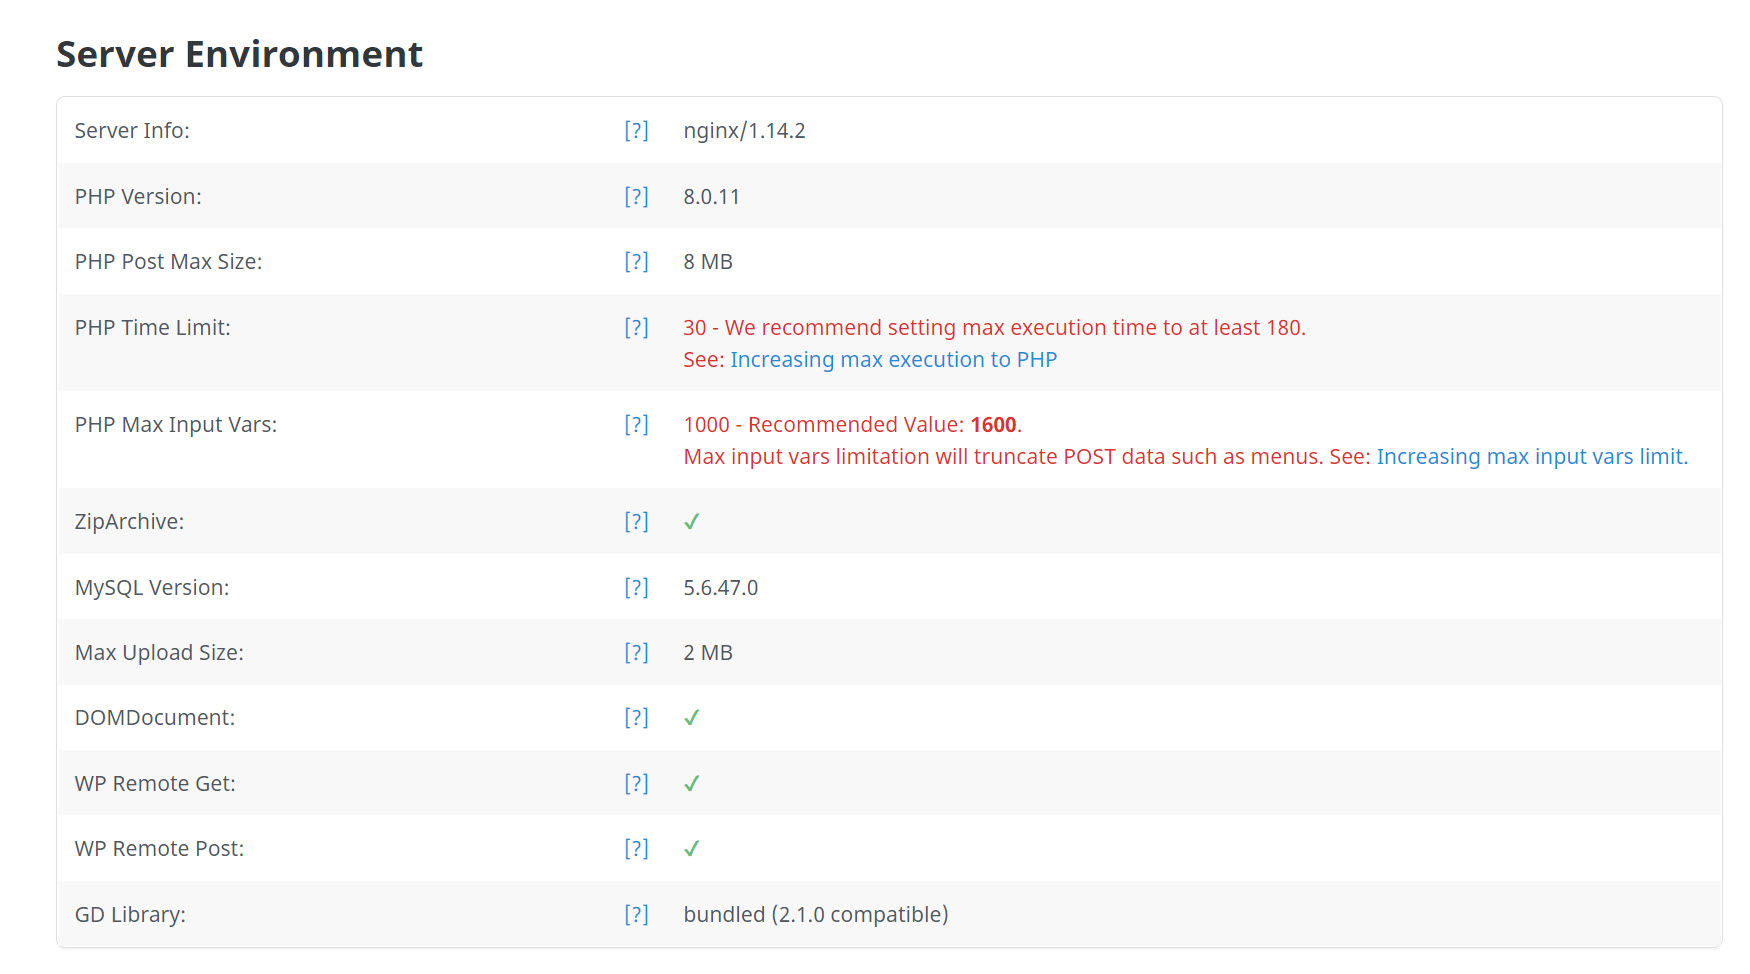The height and width of the screenshot is (974, 1750).
Task: Click the ZipArchive label
Action: pos(129,522)
